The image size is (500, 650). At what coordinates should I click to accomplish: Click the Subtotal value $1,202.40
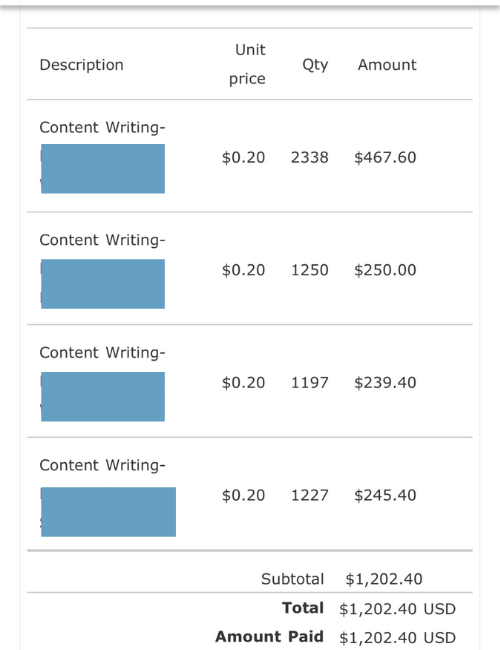pos(384,579)
